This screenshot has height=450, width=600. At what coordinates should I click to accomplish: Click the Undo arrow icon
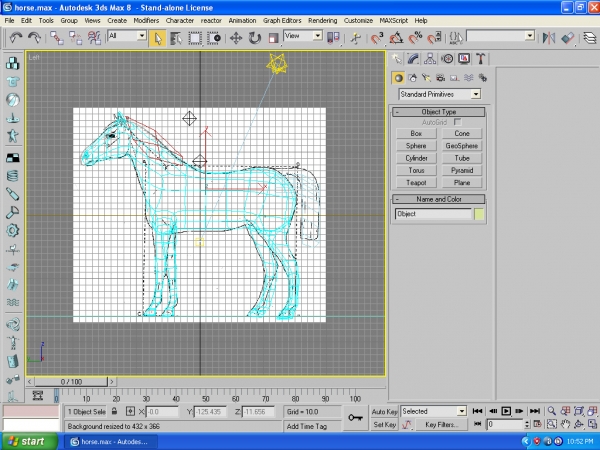(x=16, y=38)
